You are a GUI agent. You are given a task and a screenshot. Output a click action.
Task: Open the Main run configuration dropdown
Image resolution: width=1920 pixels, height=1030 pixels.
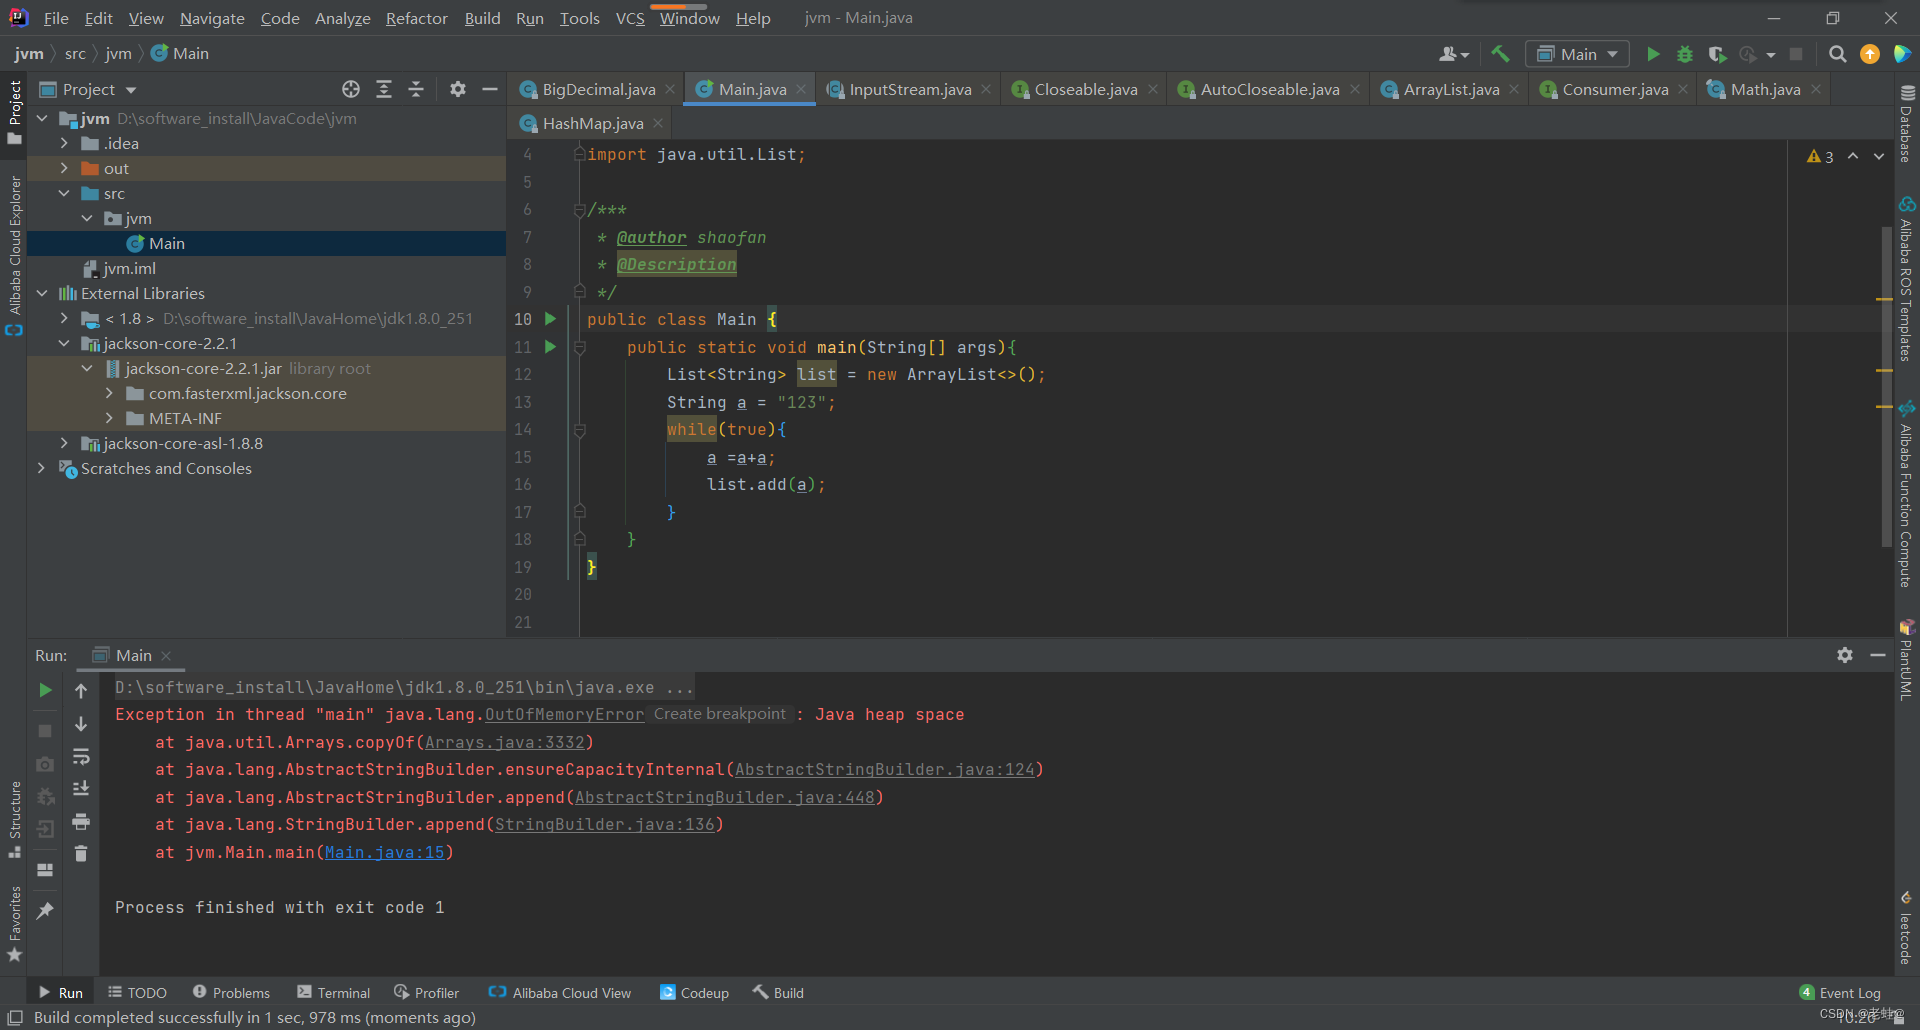1577,54
